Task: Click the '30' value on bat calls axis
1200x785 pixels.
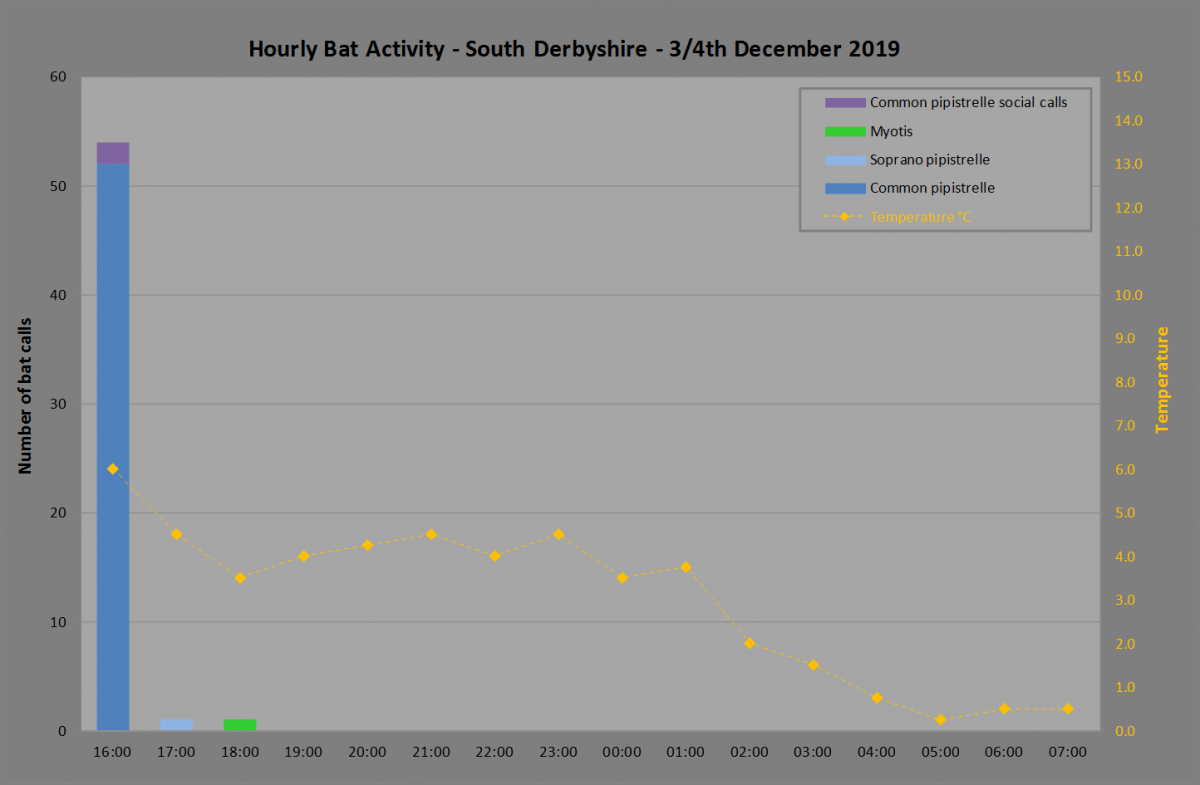Action: point(58,404)
